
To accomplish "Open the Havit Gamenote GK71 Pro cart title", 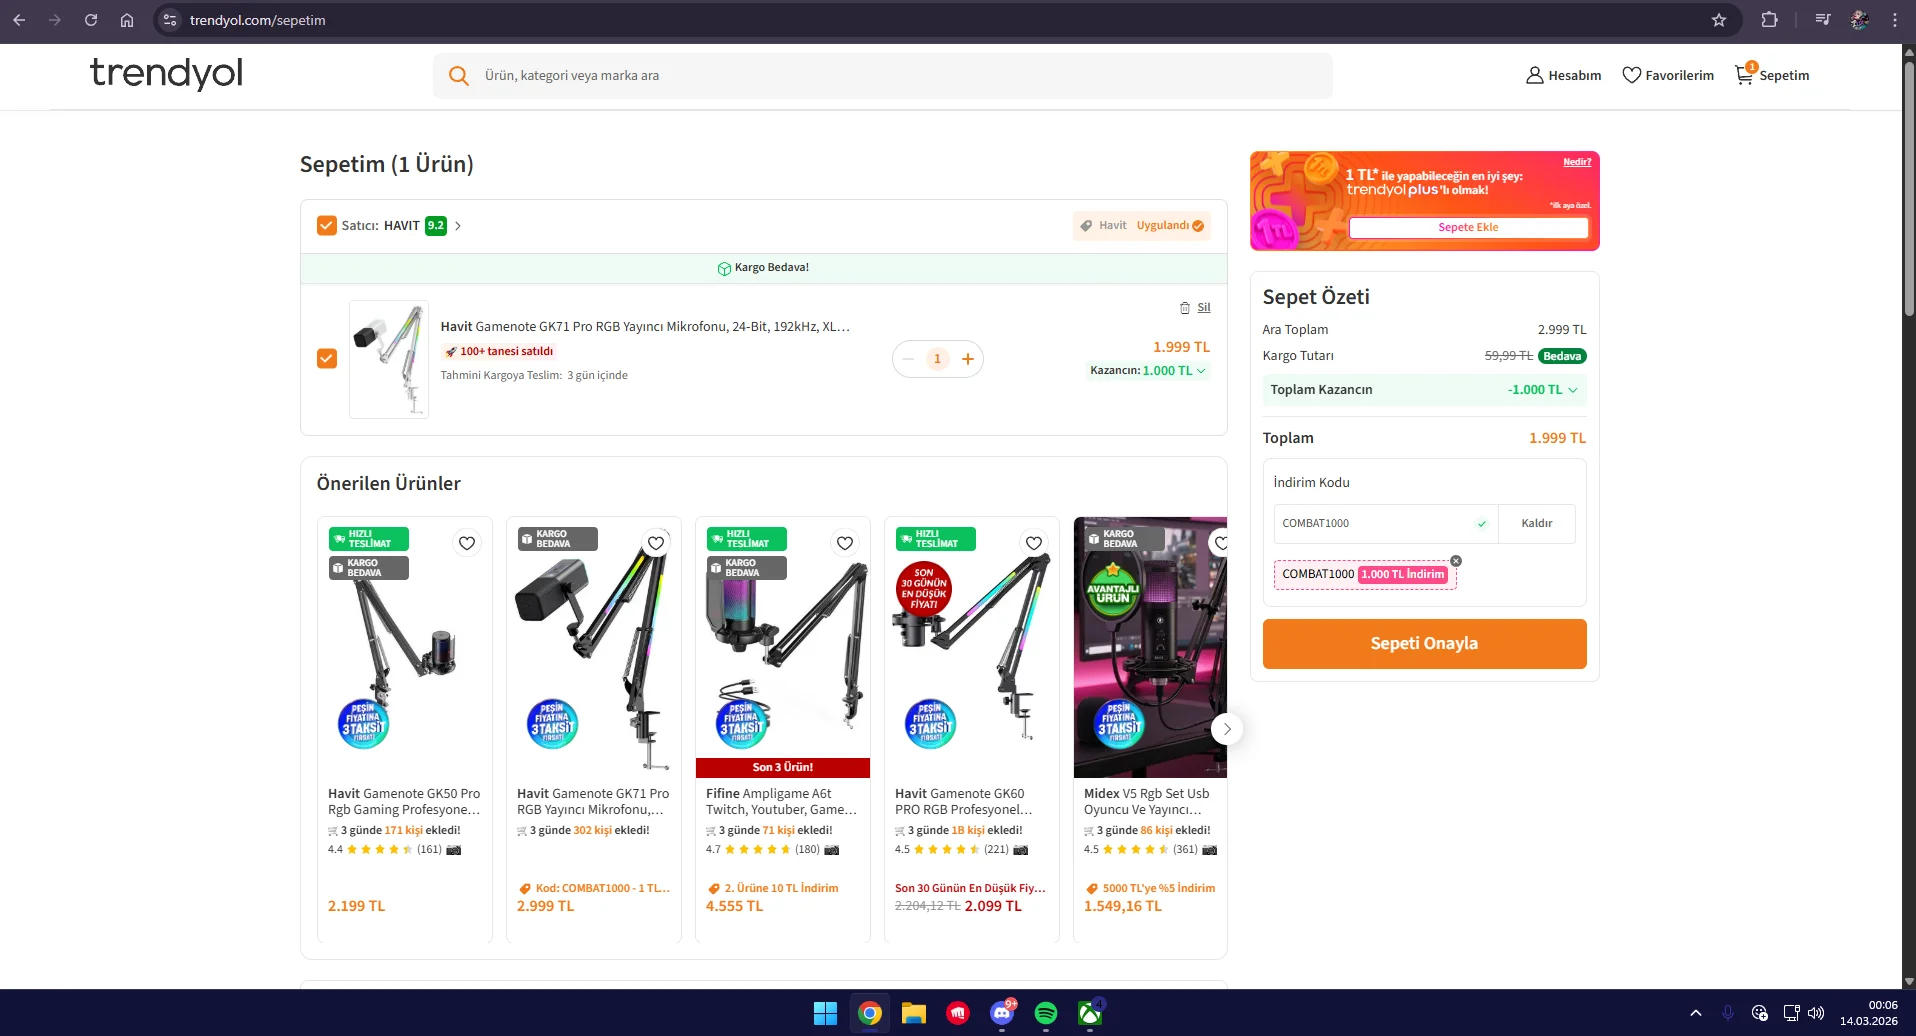I will (x=645, y=327).
